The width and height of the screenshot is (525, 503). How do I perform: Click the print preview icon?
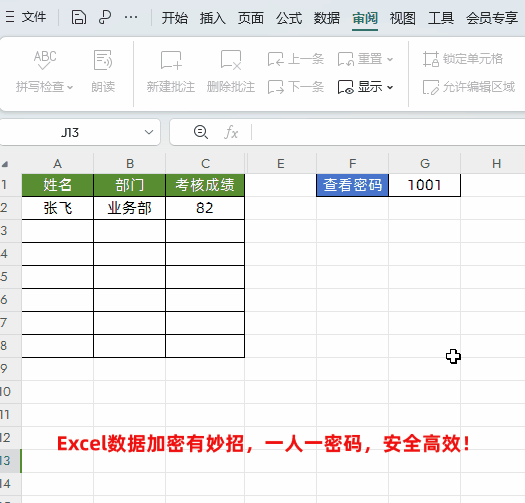(105, 17)
